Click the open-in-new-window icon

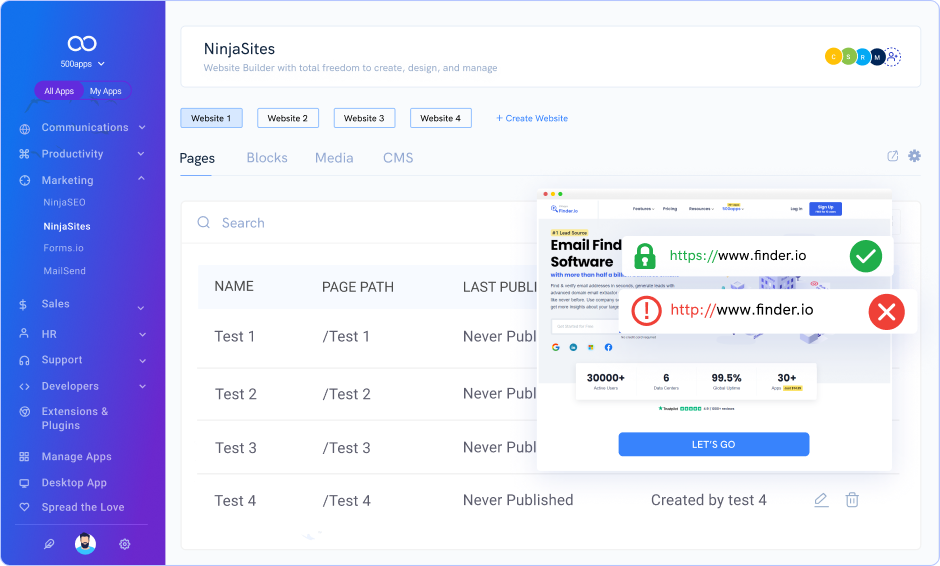click(x=893, y=156)
